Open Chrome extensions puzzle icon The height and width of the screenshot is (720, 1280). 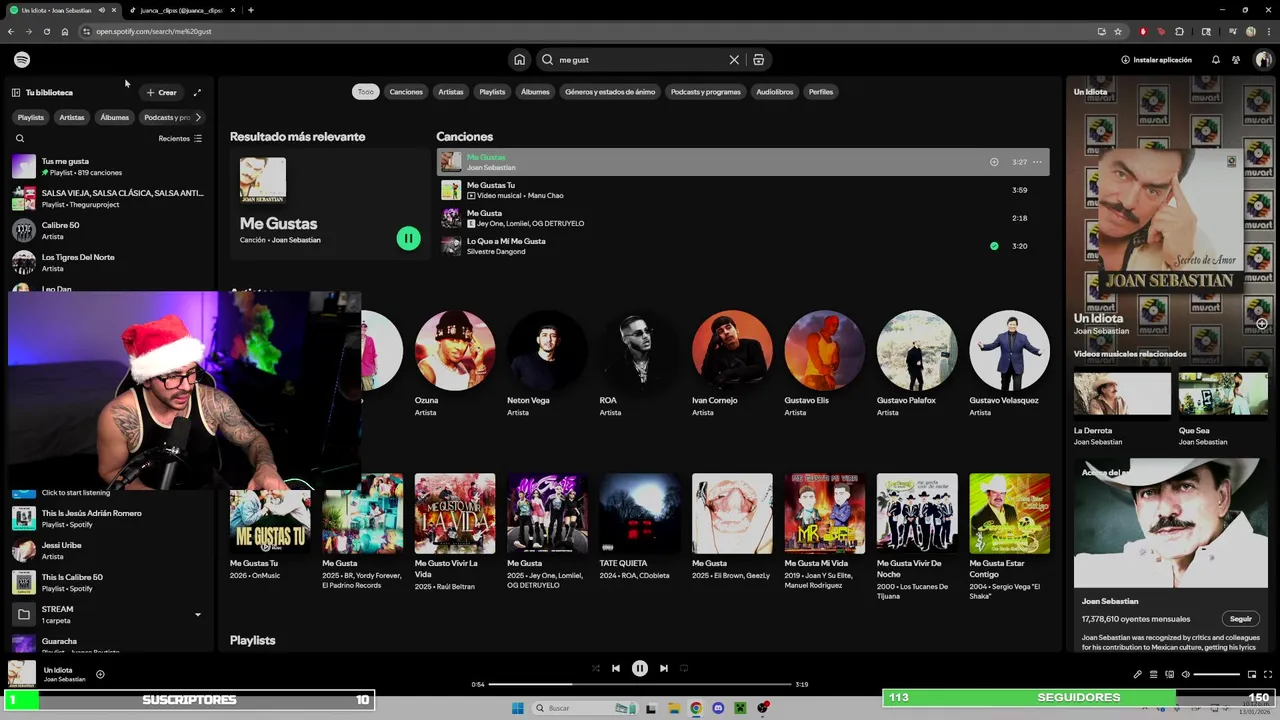(1180, 31)
